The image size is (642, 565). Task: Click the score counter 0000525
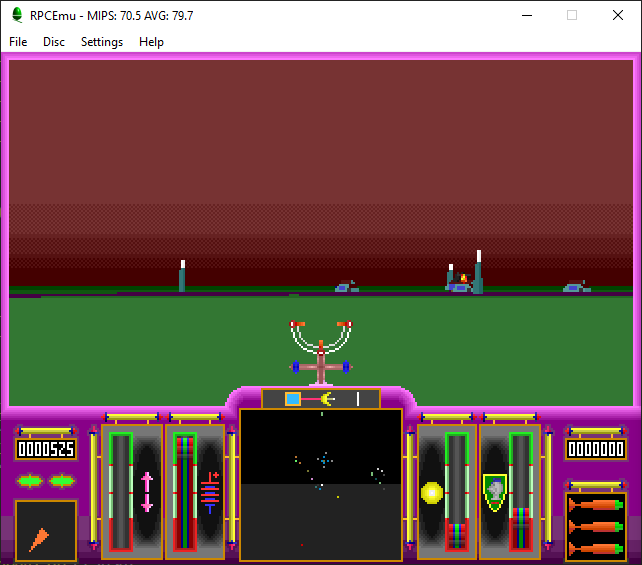[46, 449]
